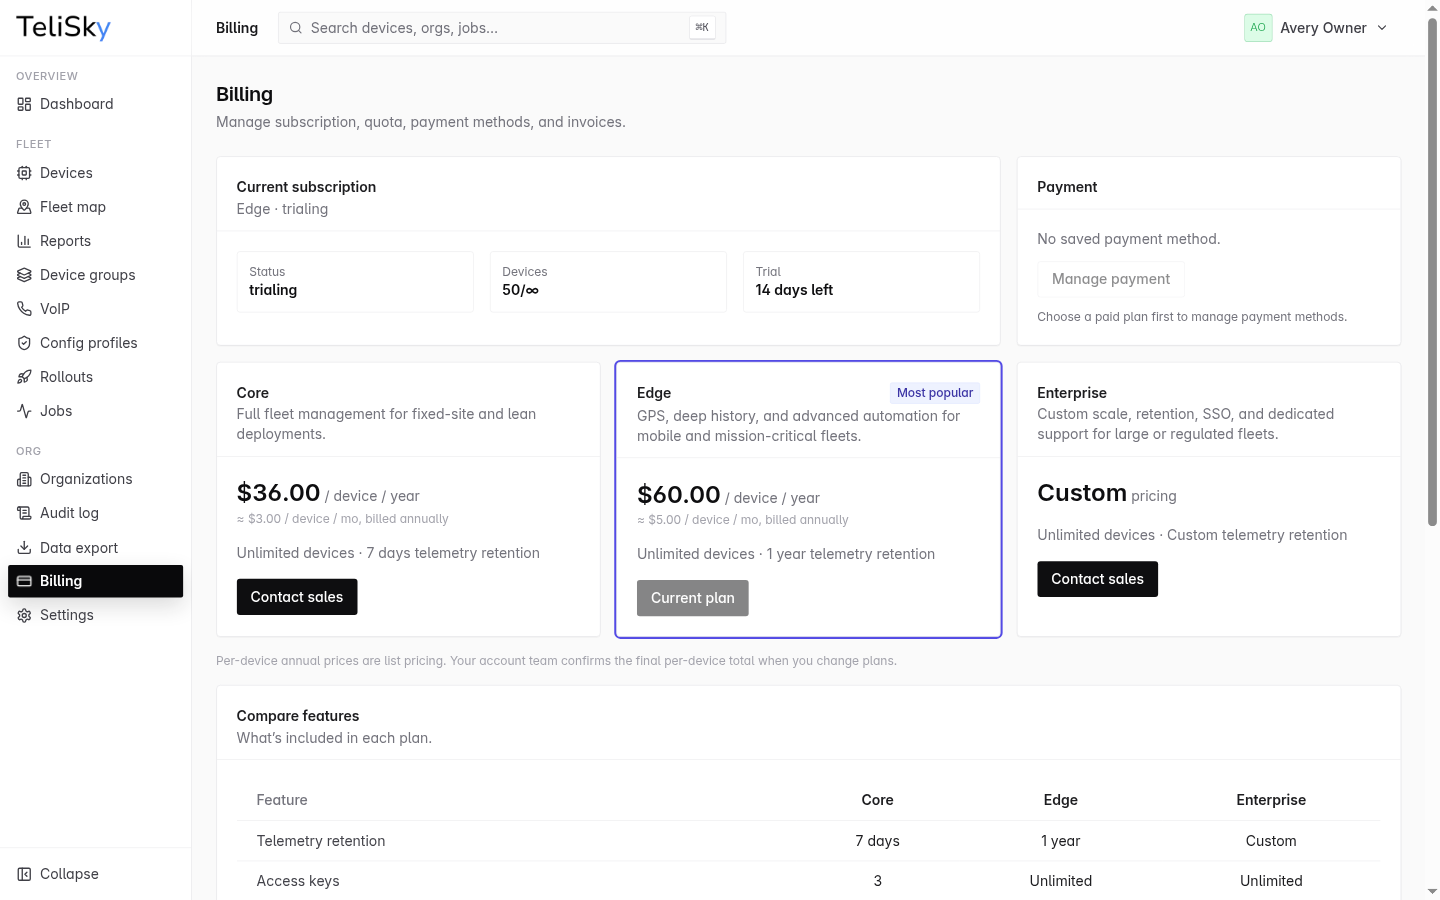1440x900 pixels.
Task: Click Contact sales on Enterprise plan
Action: [1097, 579]
